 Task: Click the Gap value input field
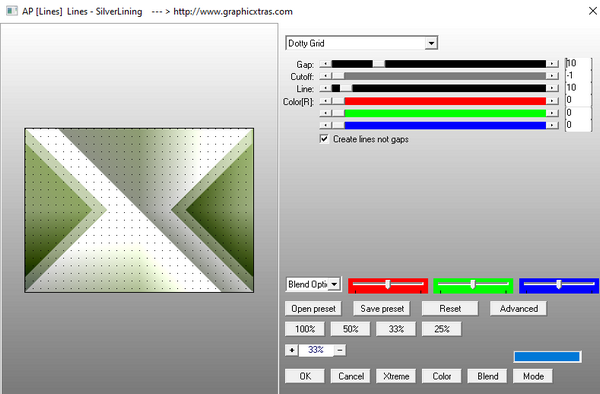click(x=578, y=63)
